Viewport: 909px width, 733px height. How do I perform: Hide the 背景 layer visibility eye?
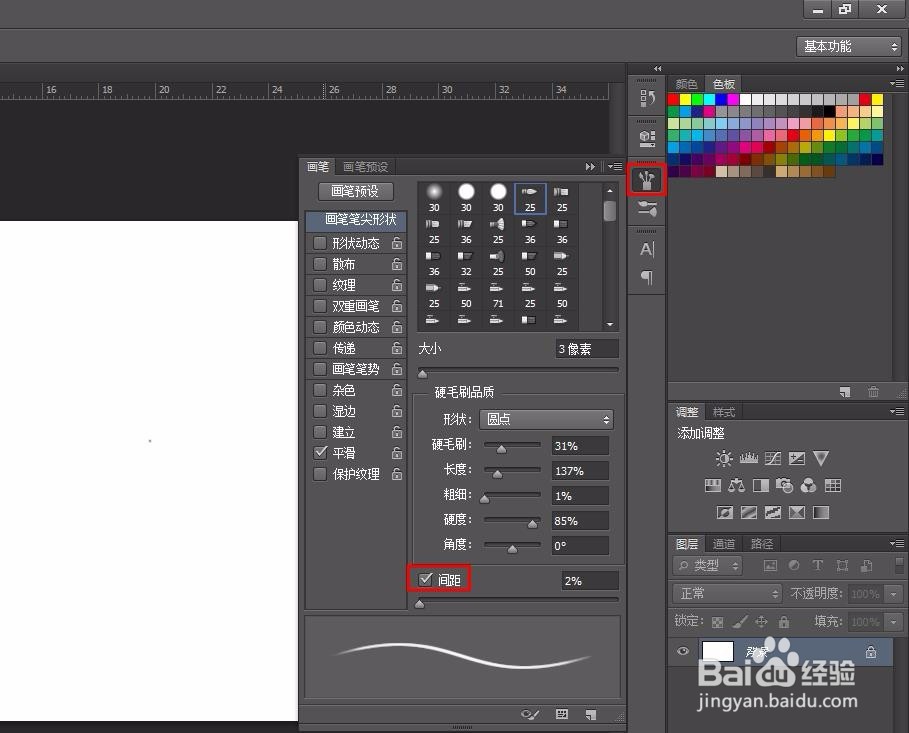point(683,651)
